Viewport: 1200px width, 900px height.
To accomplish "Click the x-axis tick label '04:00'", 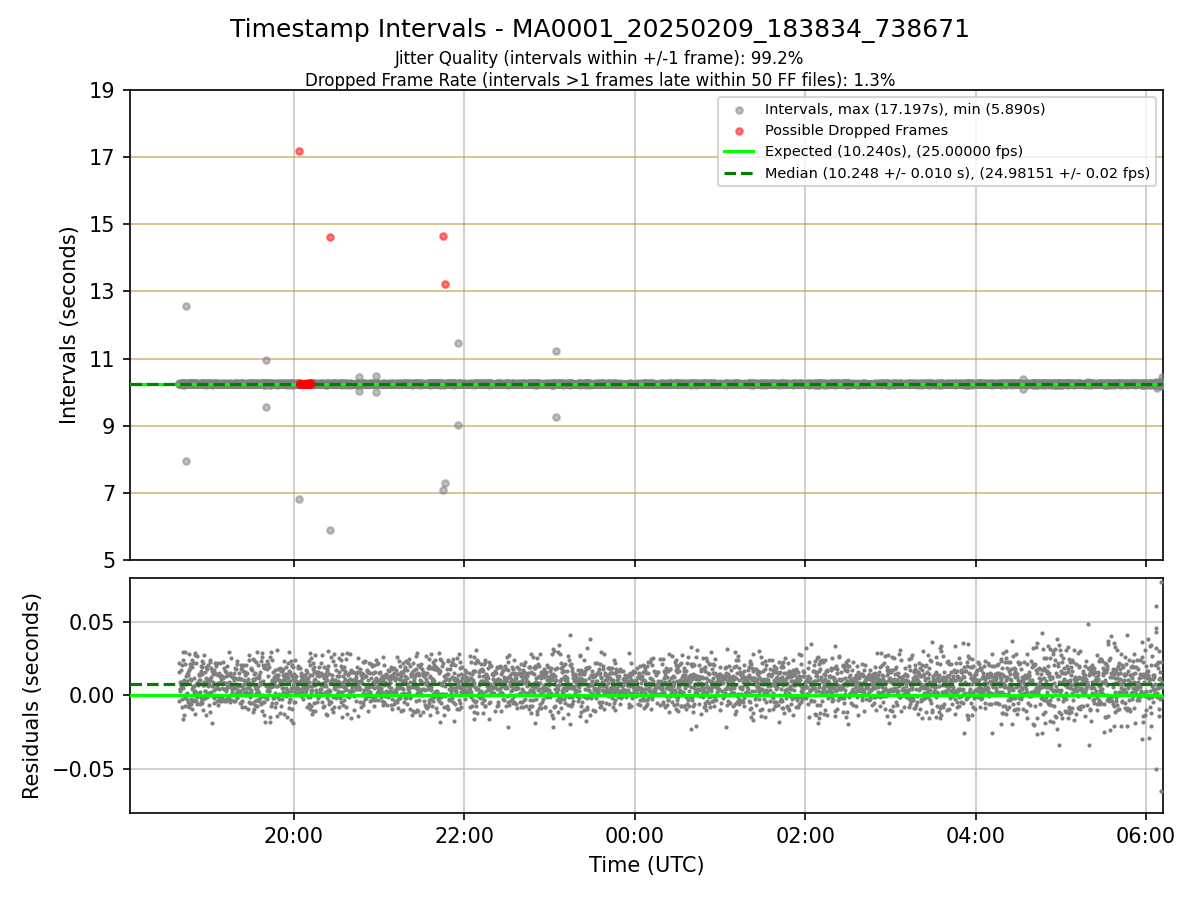I will coord(976,834).
